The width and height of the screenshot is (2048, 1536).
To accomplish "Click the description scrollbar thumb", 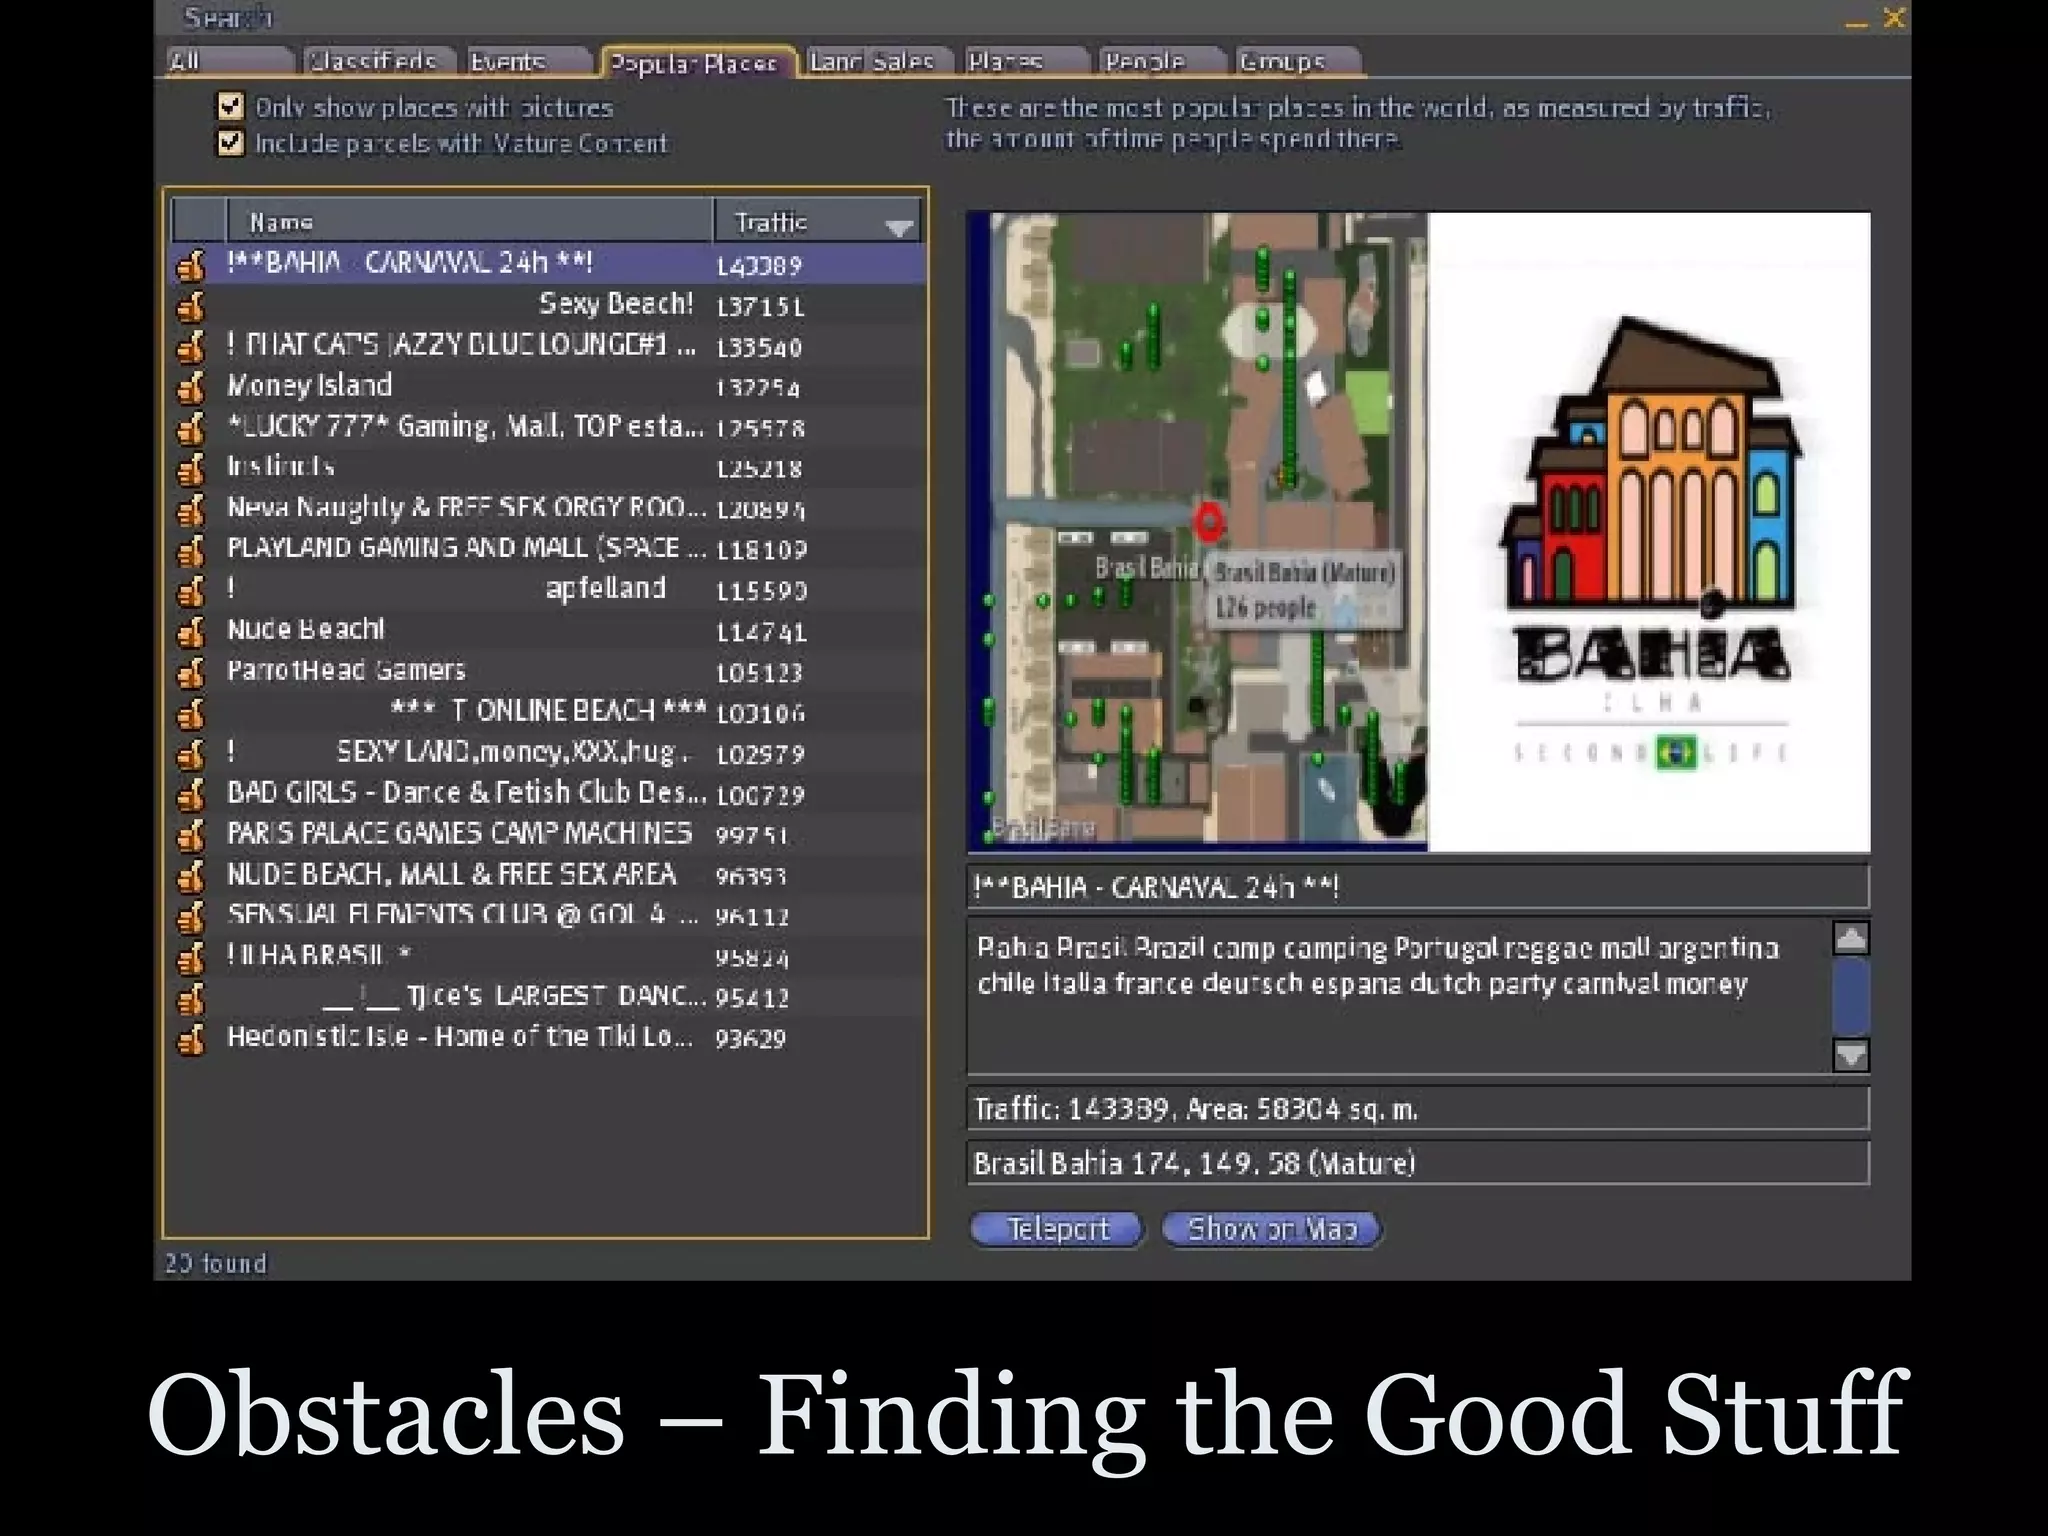I will [1851, 996].
